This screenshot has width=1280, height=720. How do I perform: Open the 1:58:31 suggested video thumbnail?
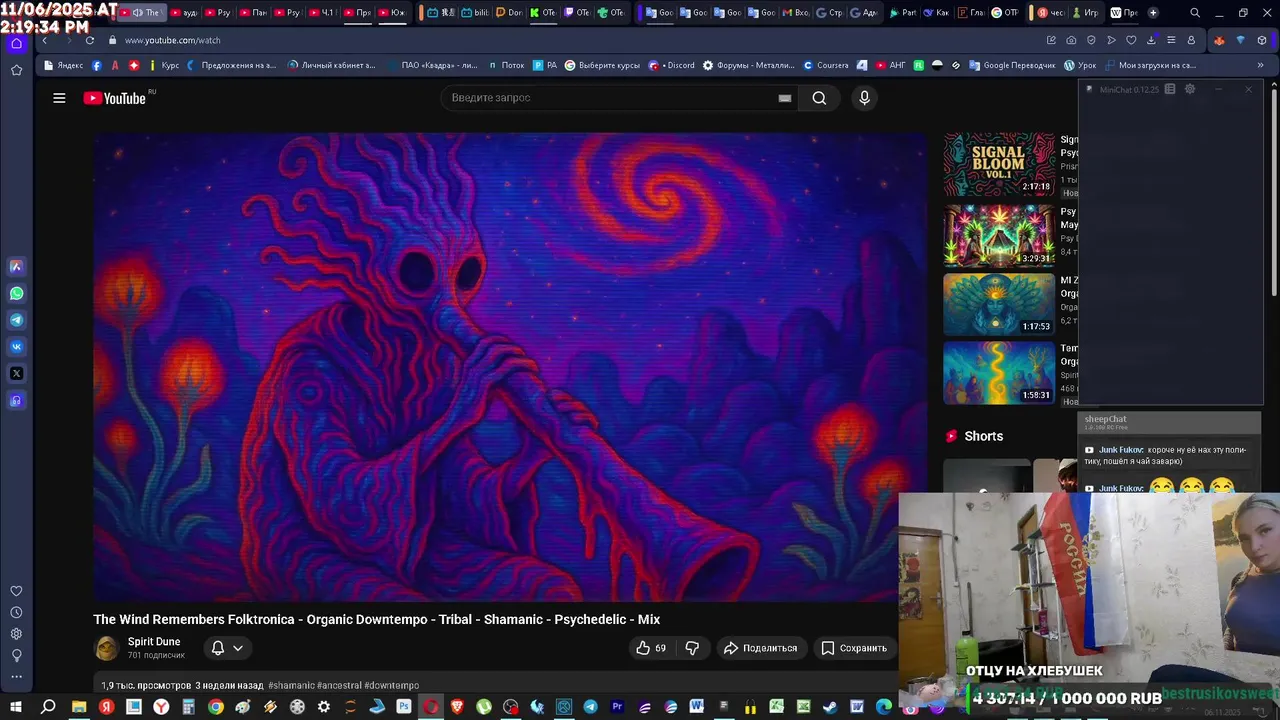tap(999, 373)
